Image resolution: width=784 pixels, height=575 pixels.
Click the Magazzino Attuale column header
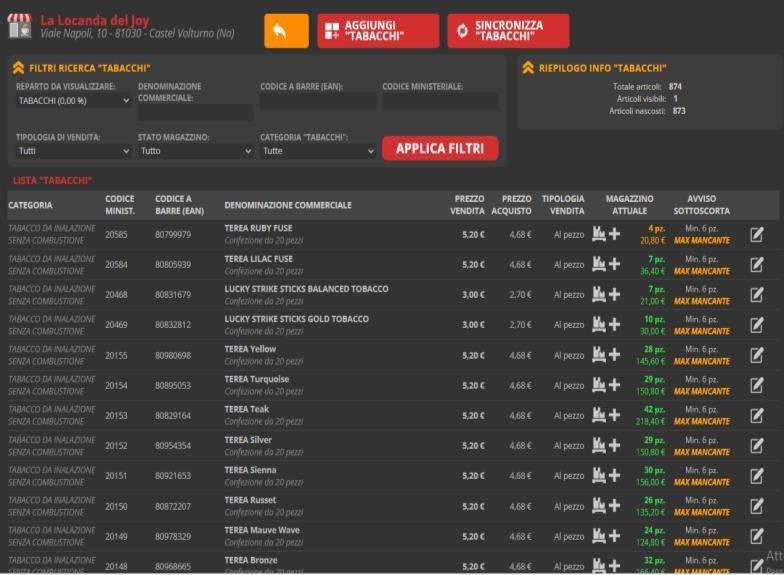click(630, 205)
